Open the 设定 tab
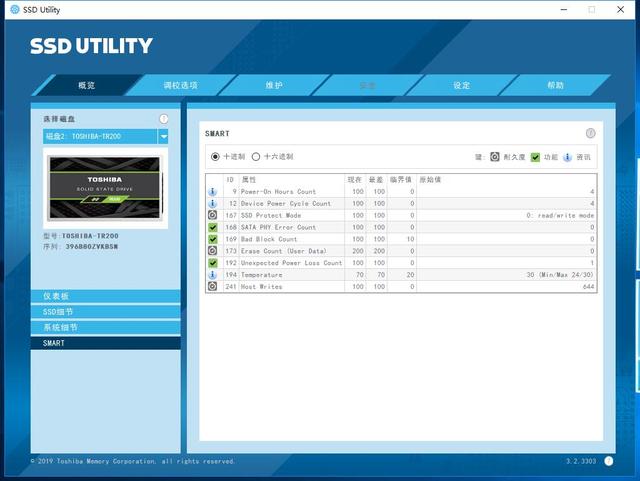 (461, 85)
